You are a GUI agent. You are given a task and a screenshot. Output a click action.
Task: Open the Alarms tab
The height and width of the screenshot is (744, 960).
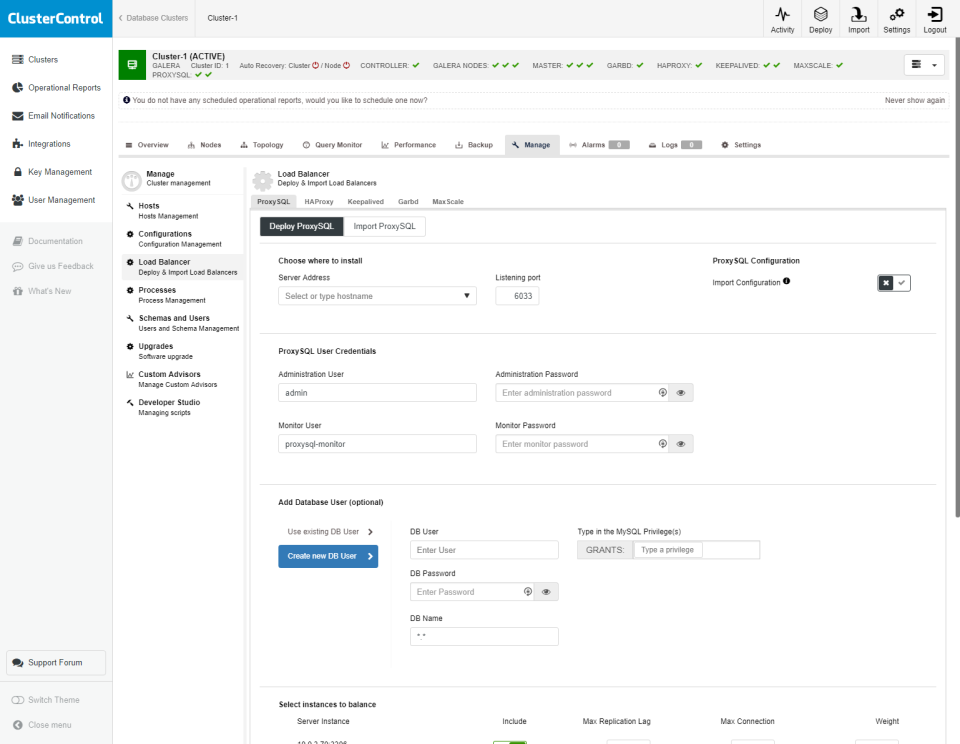click(599, 145)
